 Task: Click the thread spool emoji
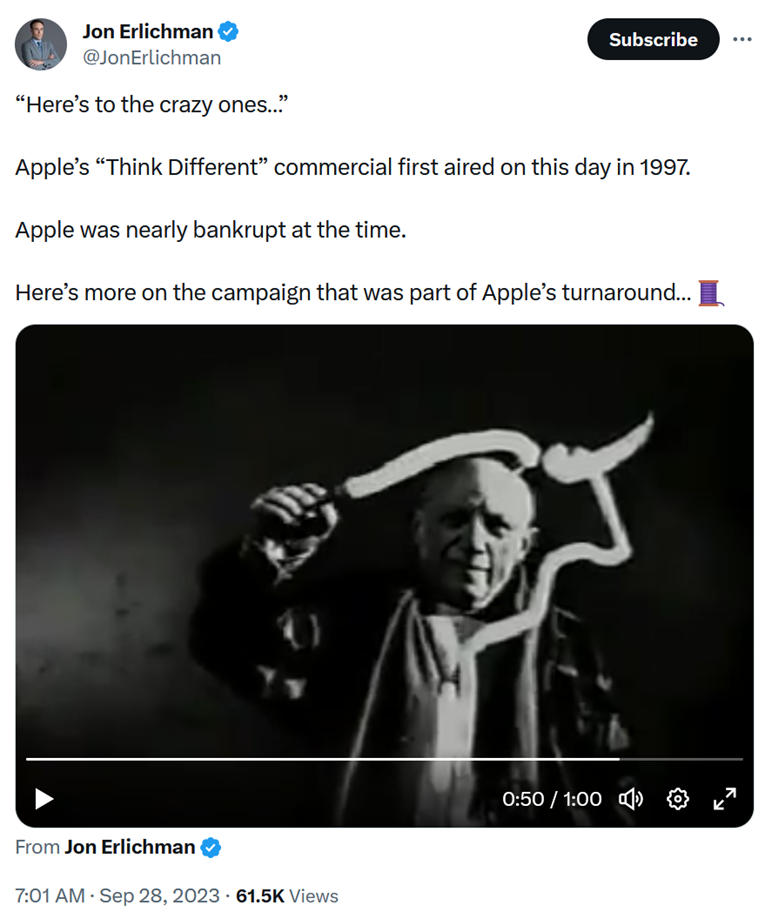pos(710,293)
